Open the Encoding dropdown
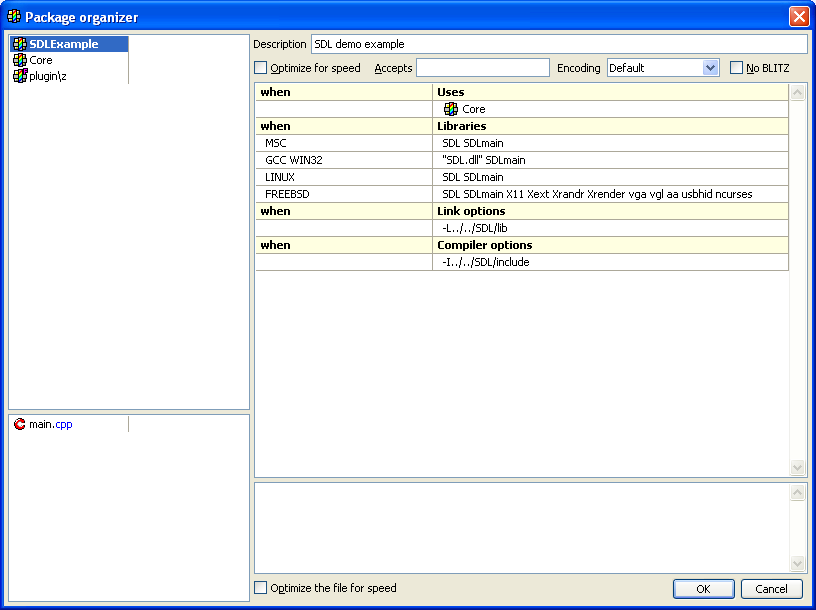Image resolution: width=816 pixels, height=610 pixels. pos(710,68)
